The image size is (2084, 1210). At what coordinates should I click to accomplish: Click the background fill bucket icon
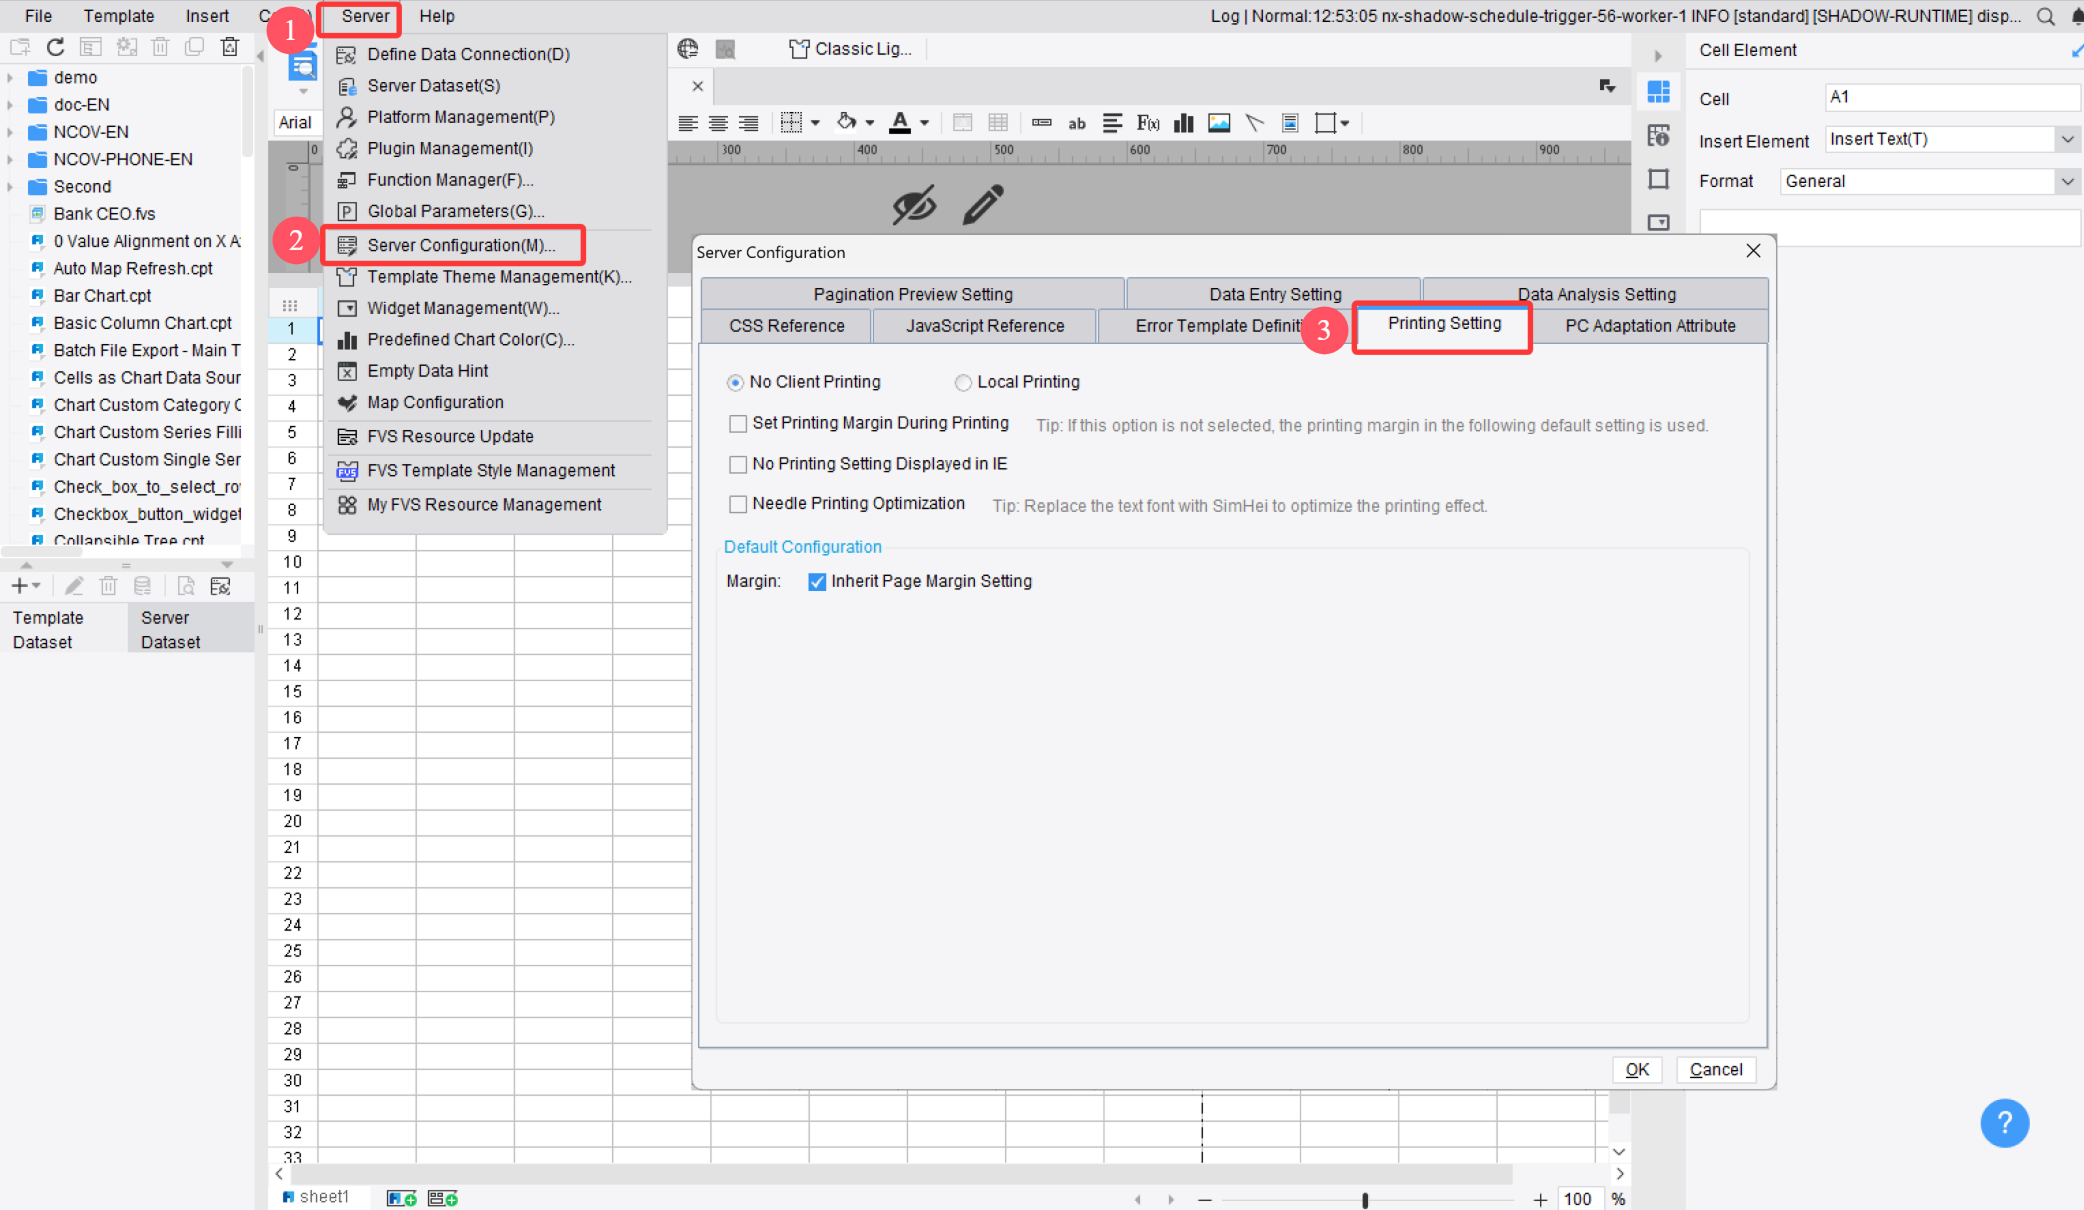[x=848, y=122]
